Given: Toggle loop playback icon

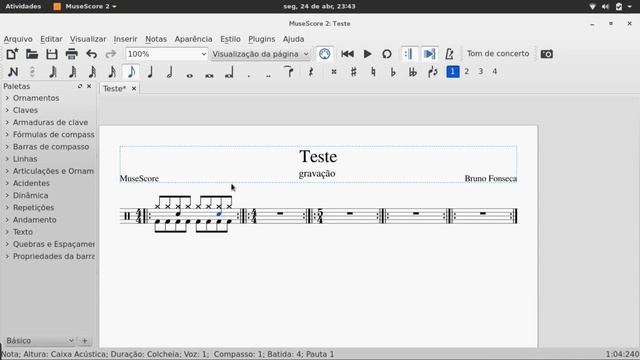Looking at the screenshot, I should tap(387, 54).
